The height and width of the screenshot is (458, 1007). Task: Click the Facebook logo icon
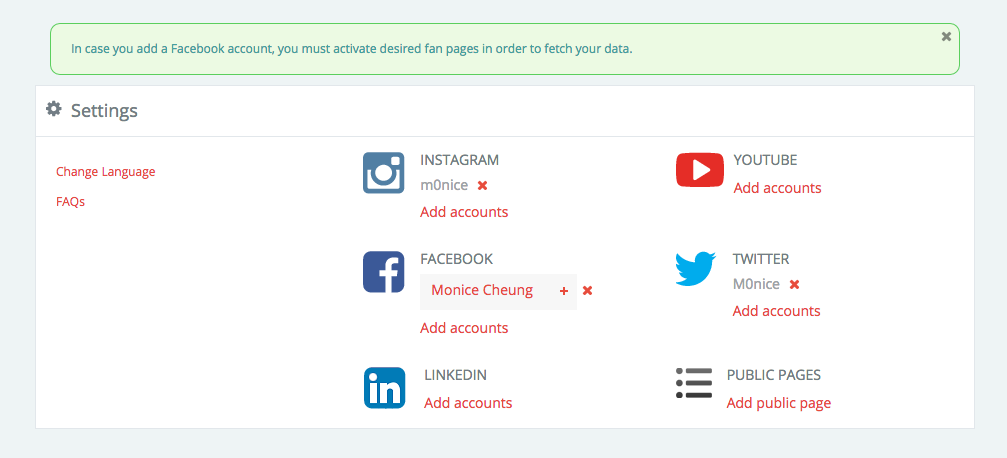coord(383,272)
